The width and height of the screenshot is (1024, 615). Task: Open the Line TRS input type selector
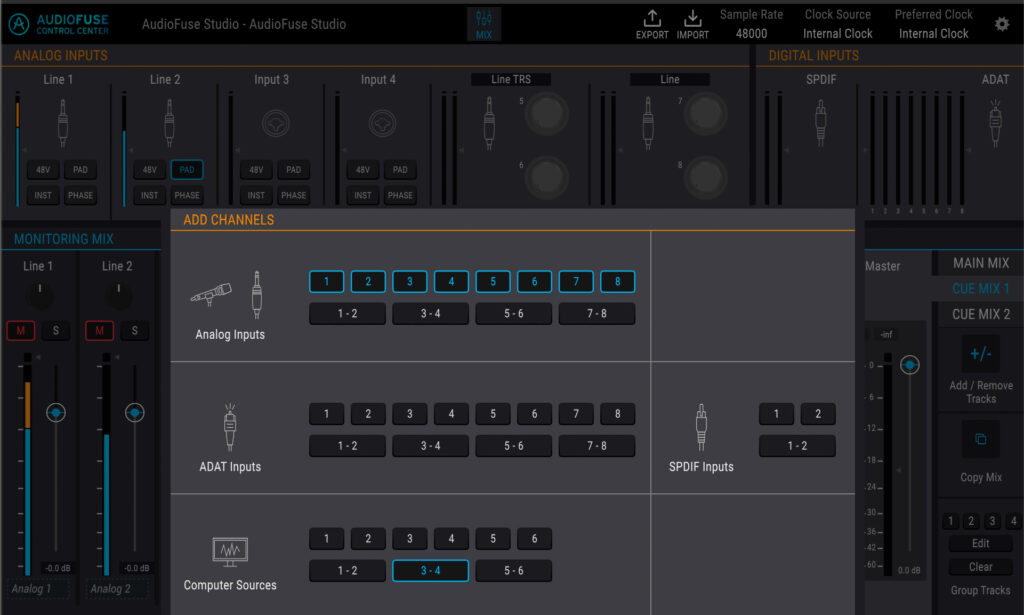(511, 79)
